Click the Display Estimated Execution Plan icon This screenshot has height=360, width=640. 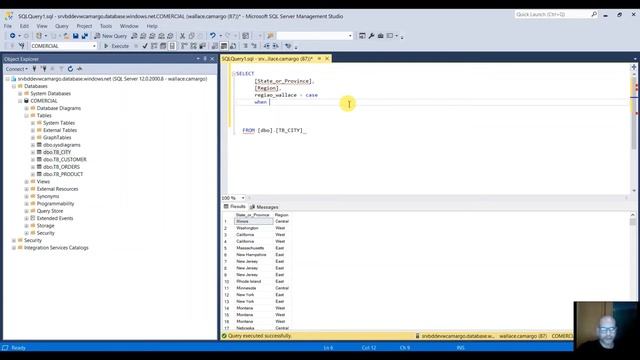pos(154,46)
